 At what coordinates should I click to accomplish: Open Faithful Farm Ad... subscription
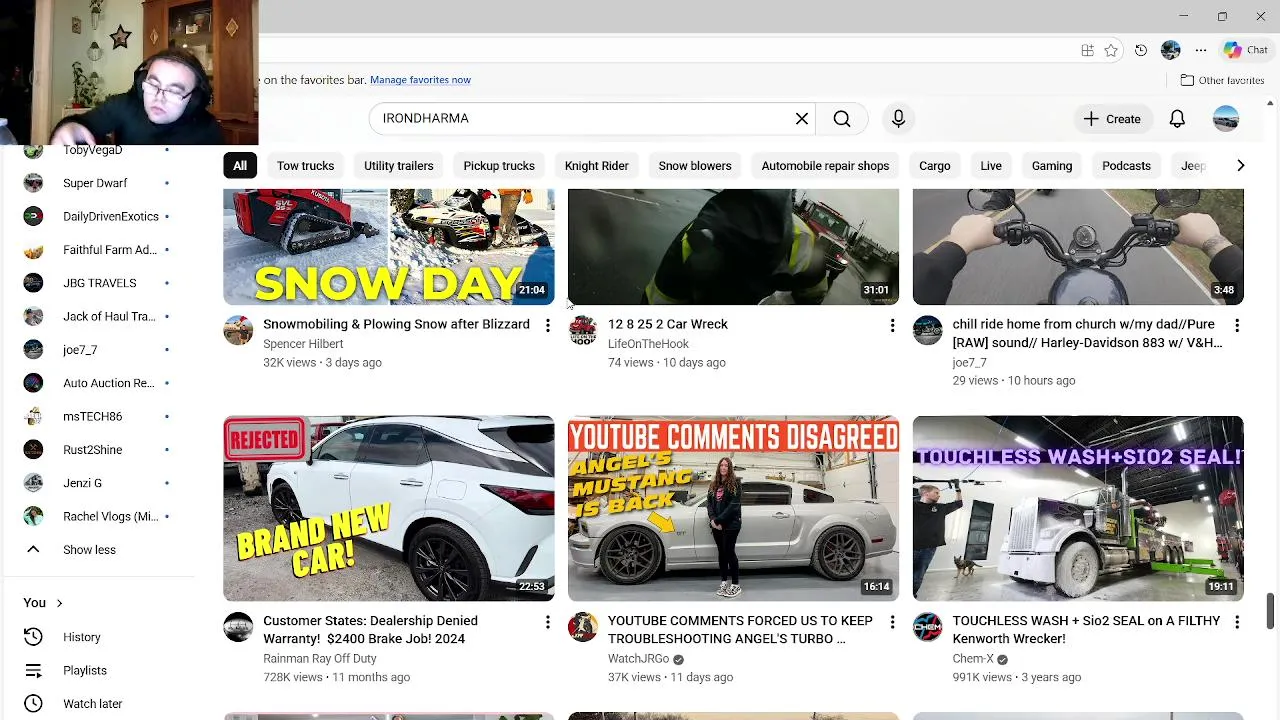[98, 250]
